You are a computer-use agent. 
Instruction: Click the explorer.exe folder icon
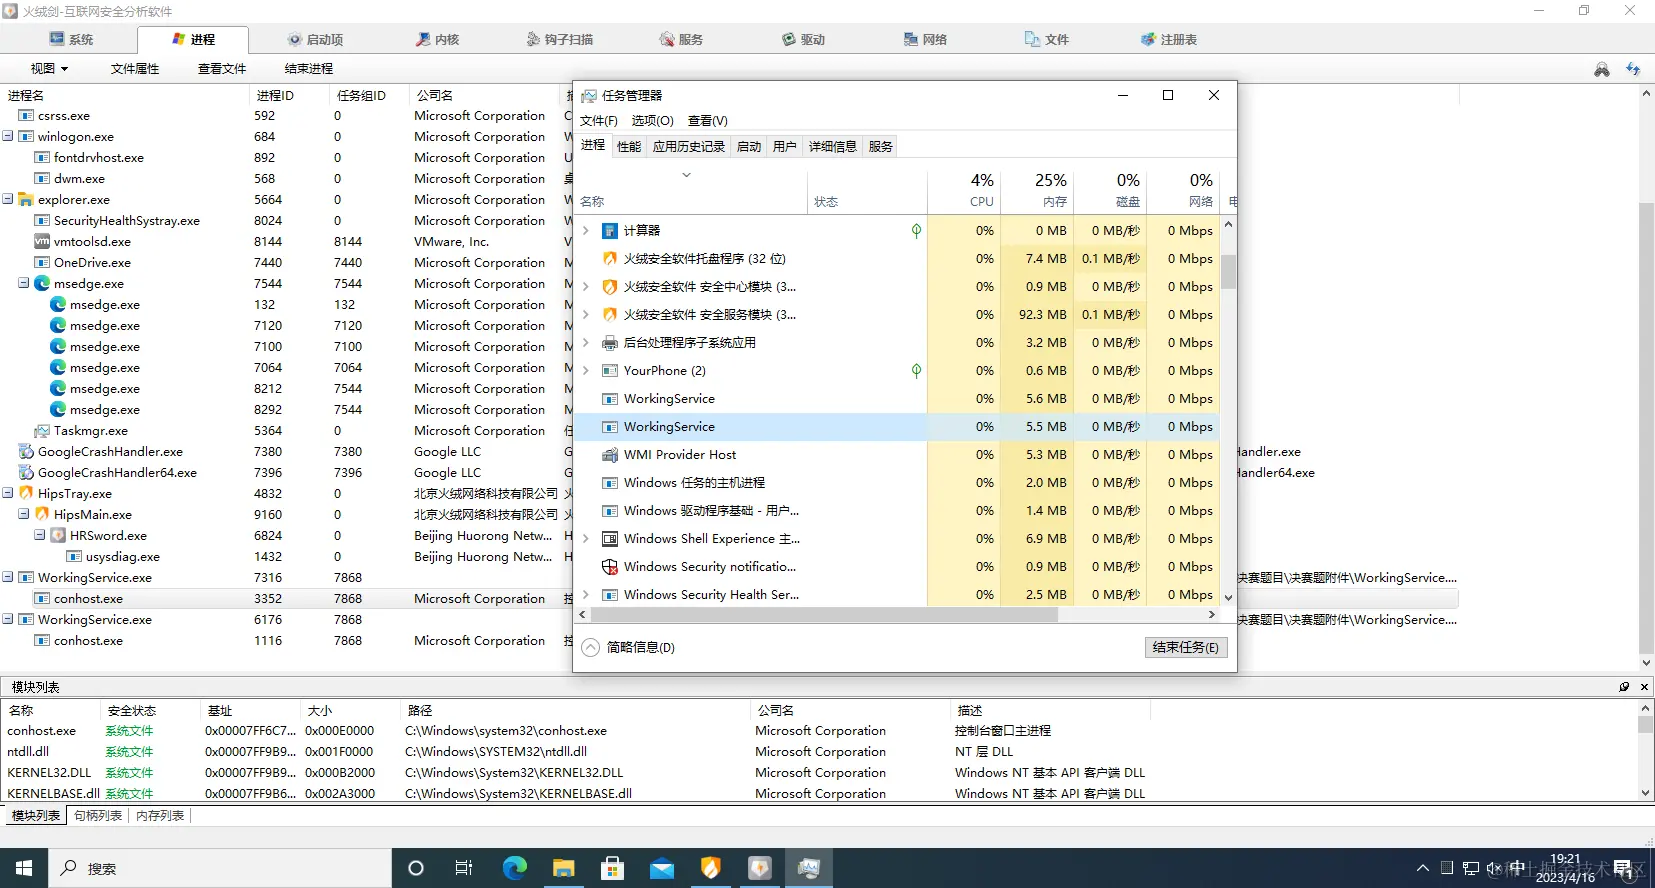coord(26,200)
